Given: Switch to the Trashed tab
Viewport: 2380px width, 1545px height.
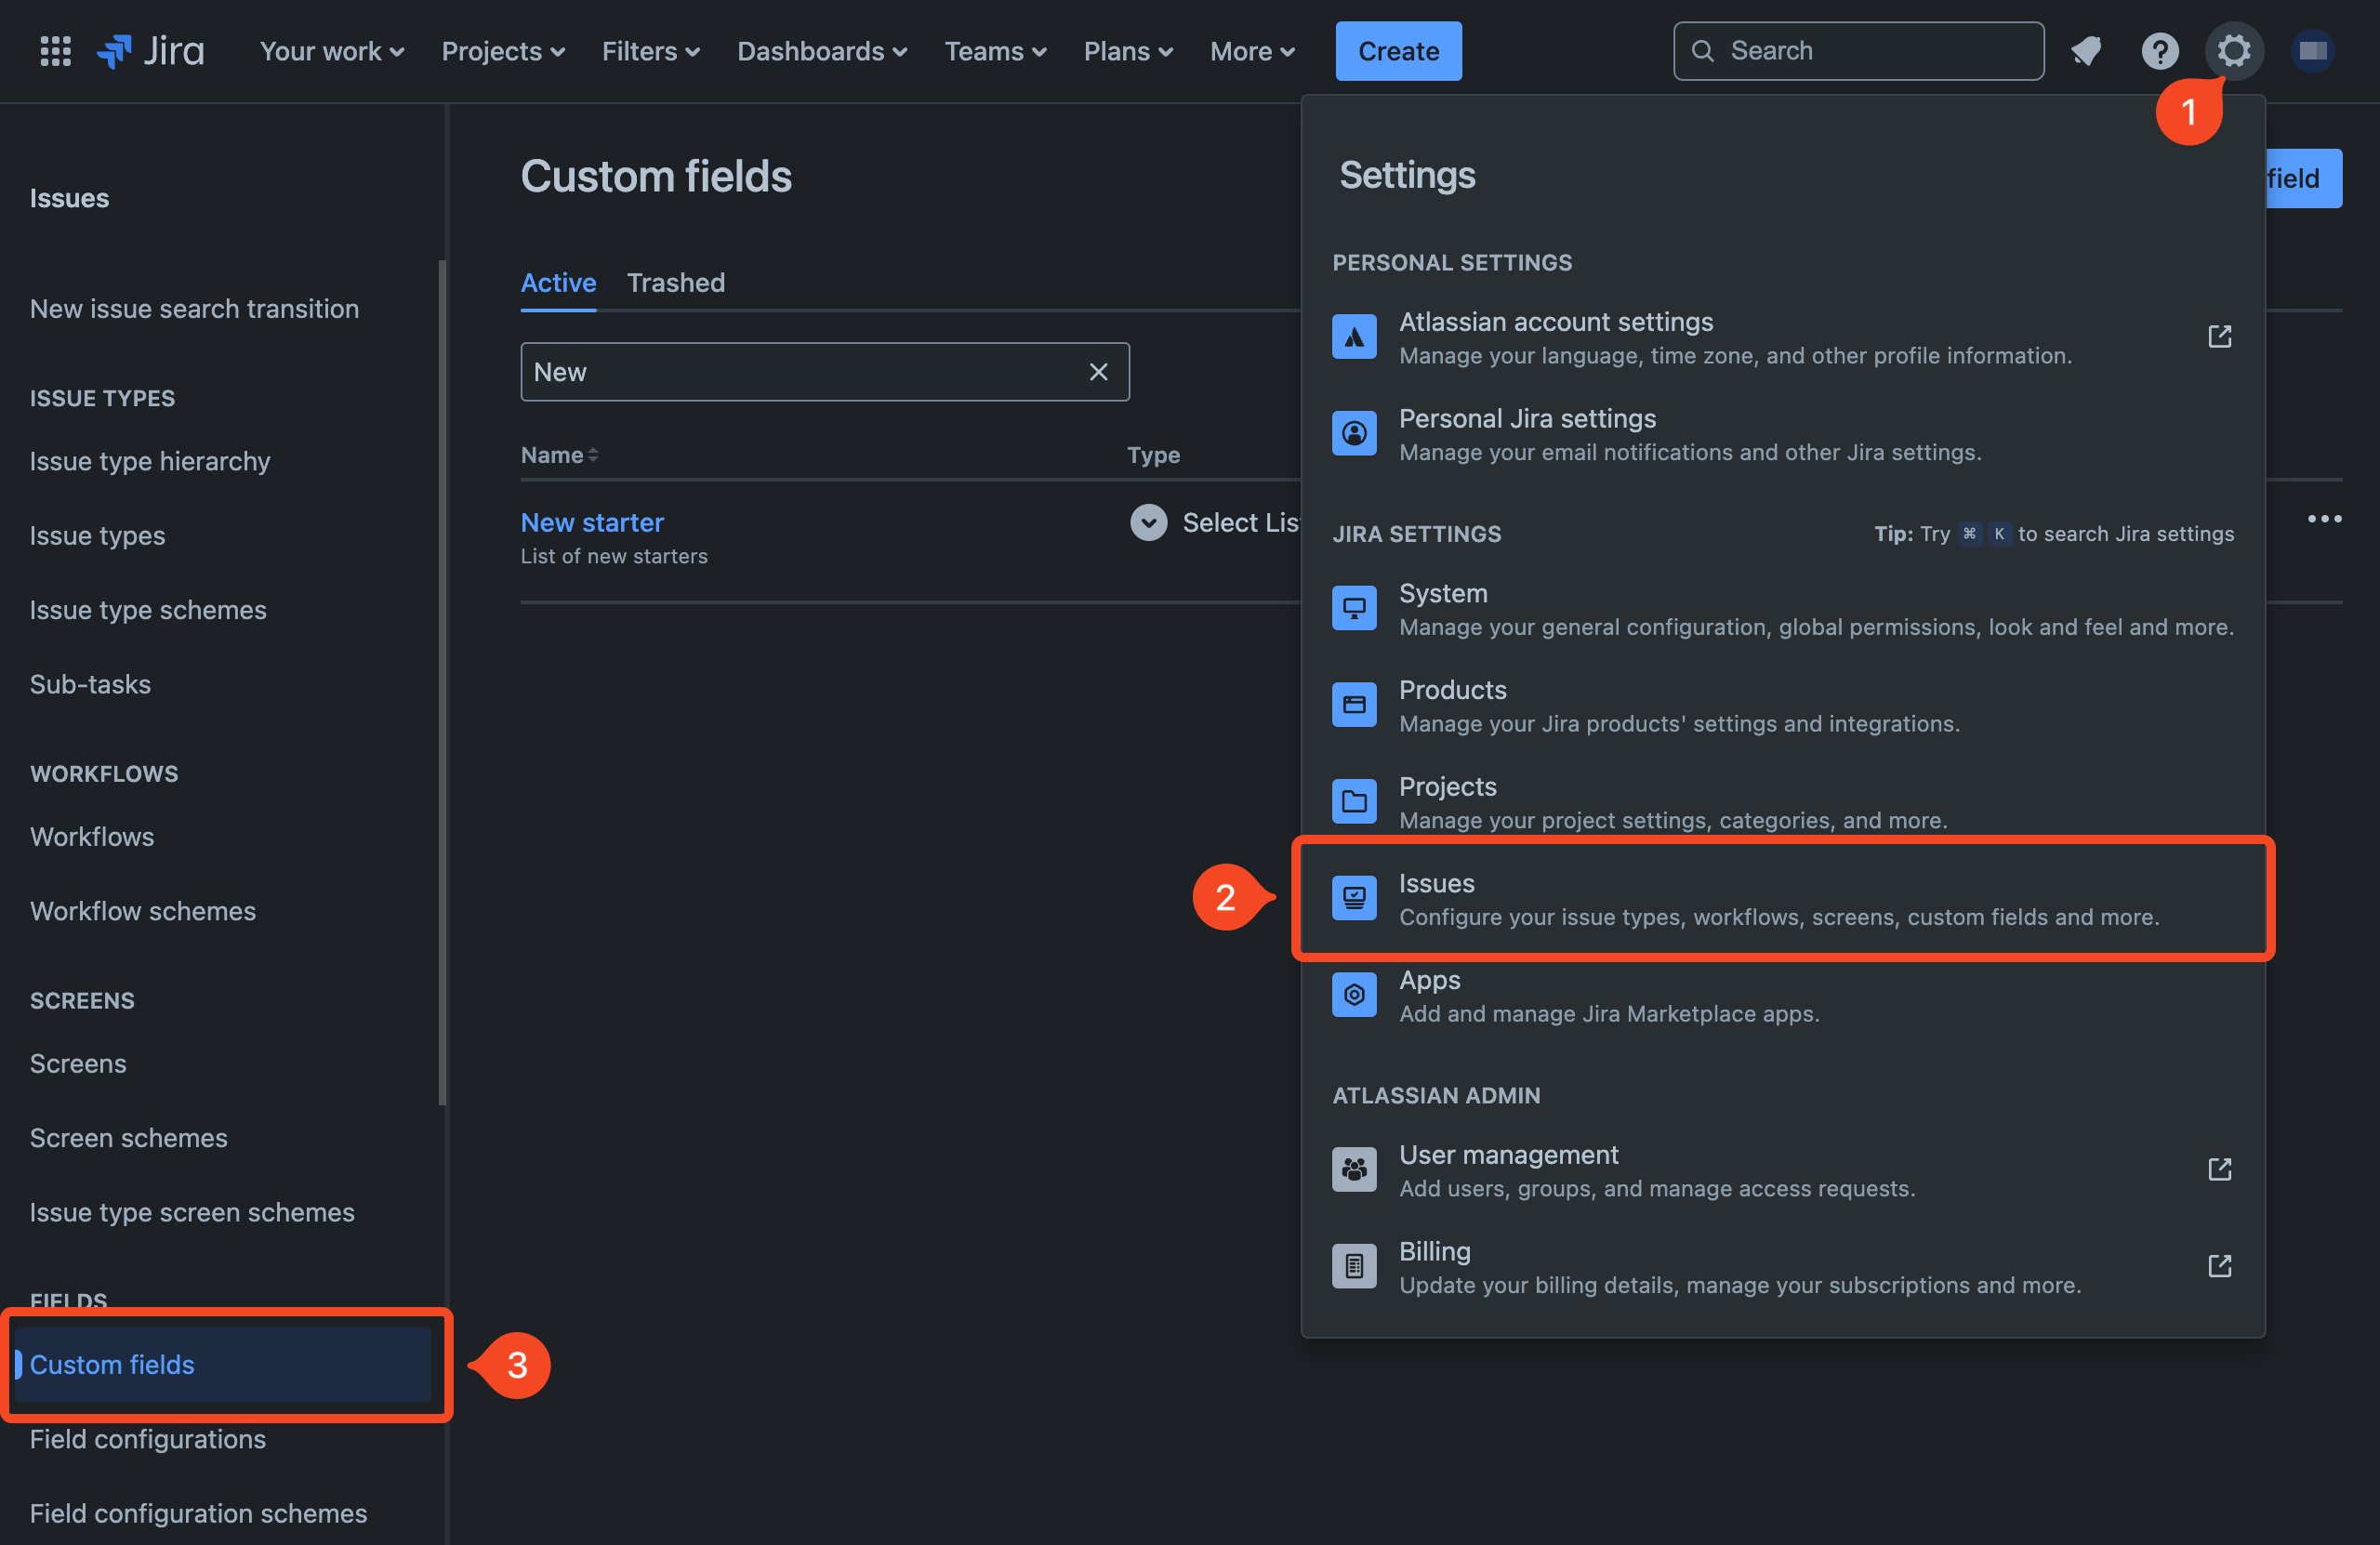Looking at the screenshot, I should coord(676,283).
